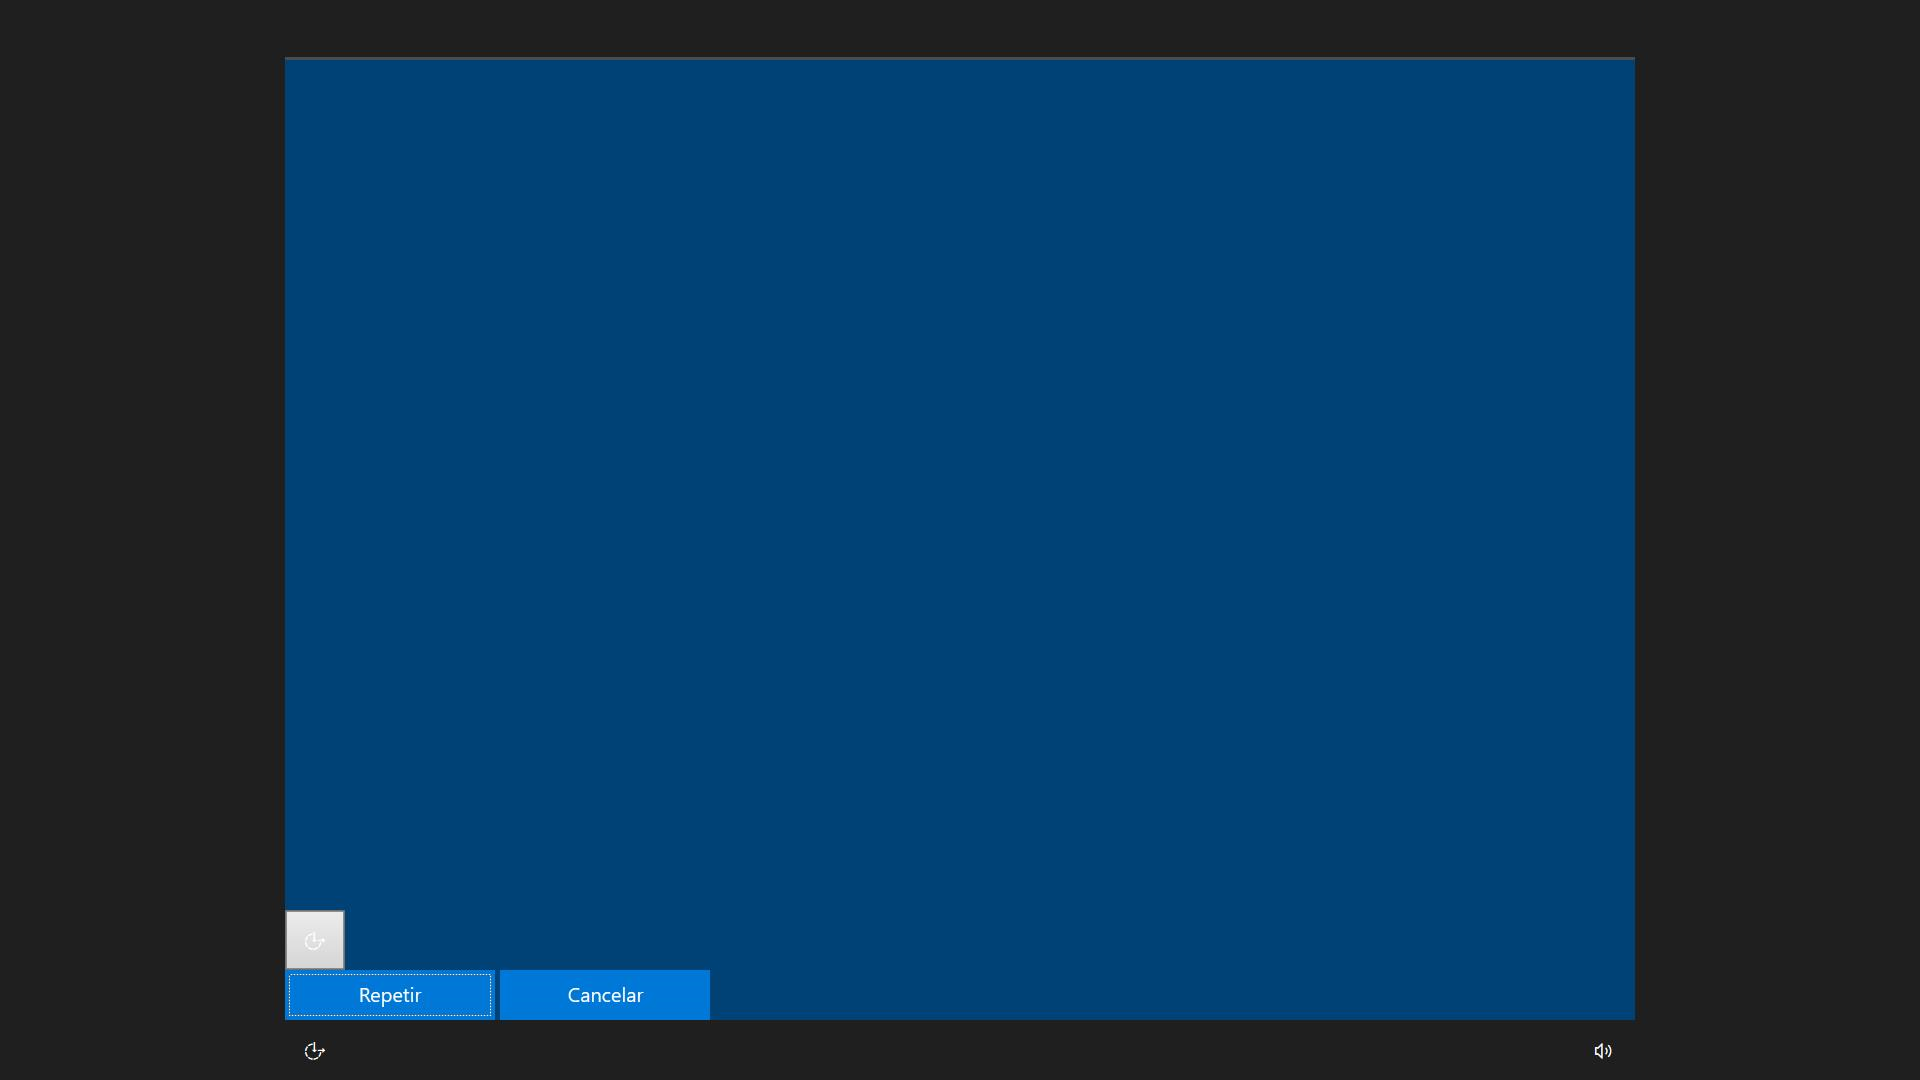Open the audio output control via the speaker symbol
The height and width of the screenshot is (1080, 1920).
coord(1604,1051)
